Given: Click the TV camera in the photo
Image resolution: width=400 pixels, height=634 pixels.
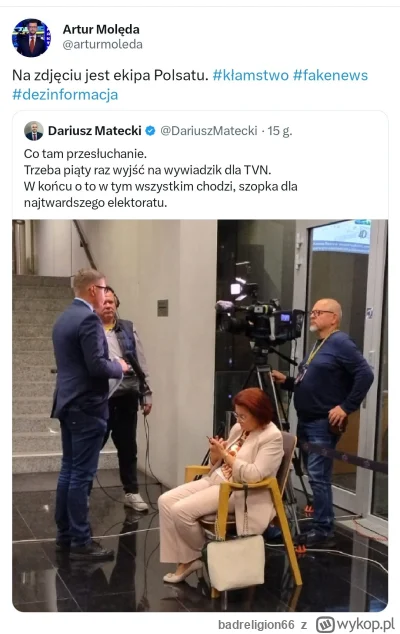Looking at the screenshot, I should (x=260, y=319).
